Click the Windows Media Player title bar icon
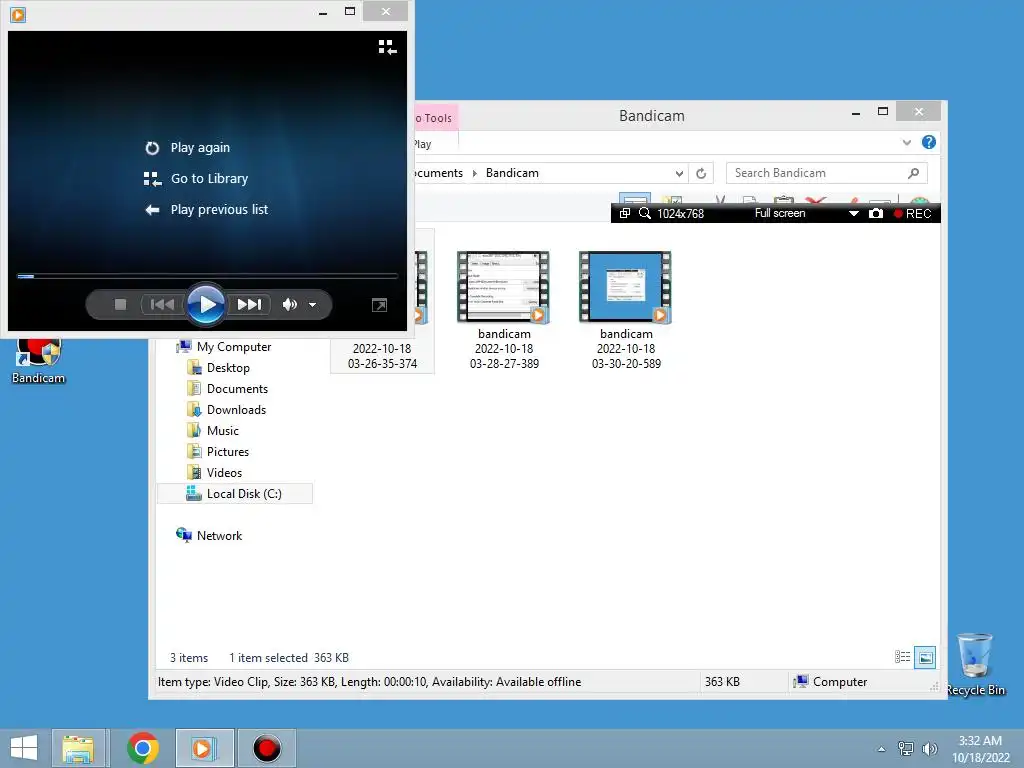Screen dimensions: 1024x768 point(18,14)
